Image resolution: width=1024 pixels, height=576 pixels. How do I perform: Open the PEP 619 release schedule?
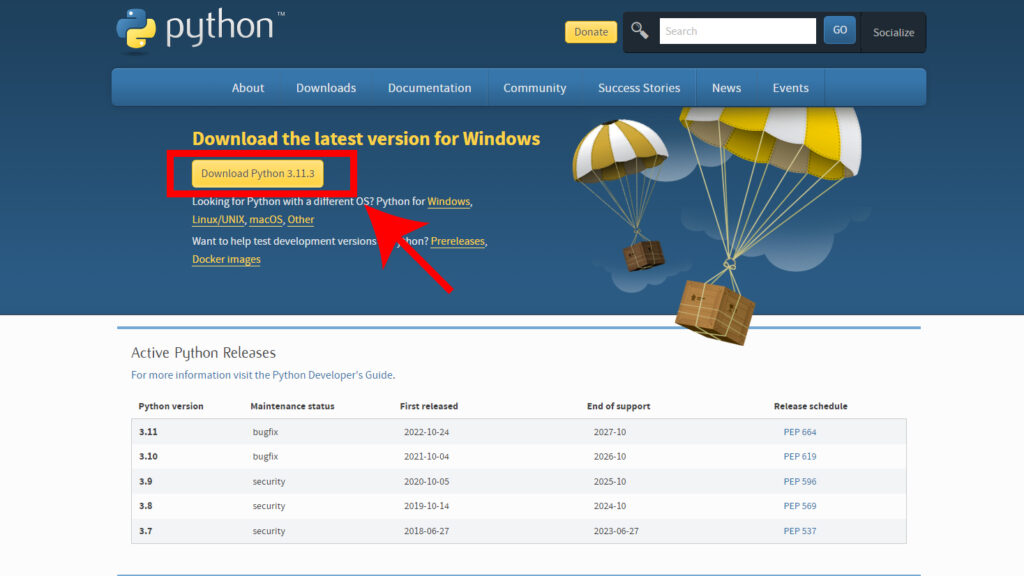(x=800, y=456)
